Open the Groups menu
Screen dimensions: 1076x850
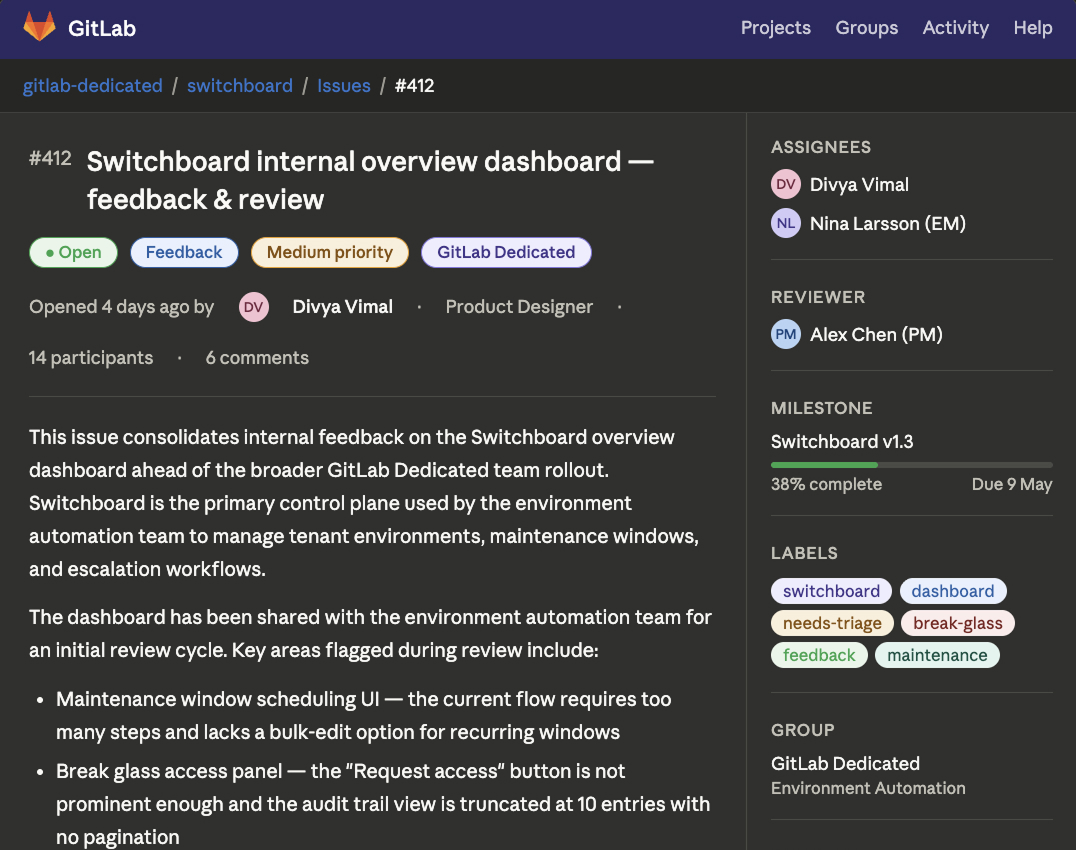tap(866, 27)
